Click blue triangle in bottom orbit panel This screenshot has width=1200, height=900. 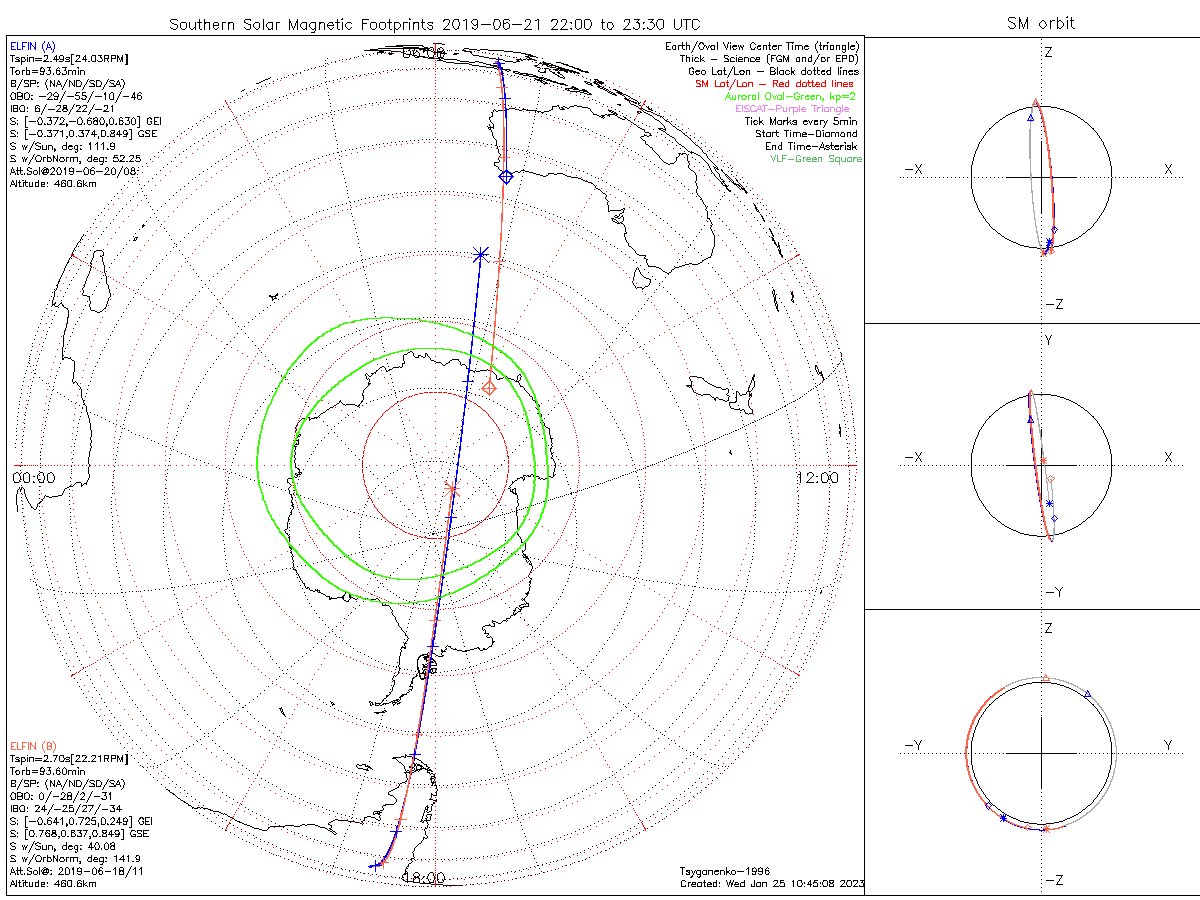(x=1087, y=693)
